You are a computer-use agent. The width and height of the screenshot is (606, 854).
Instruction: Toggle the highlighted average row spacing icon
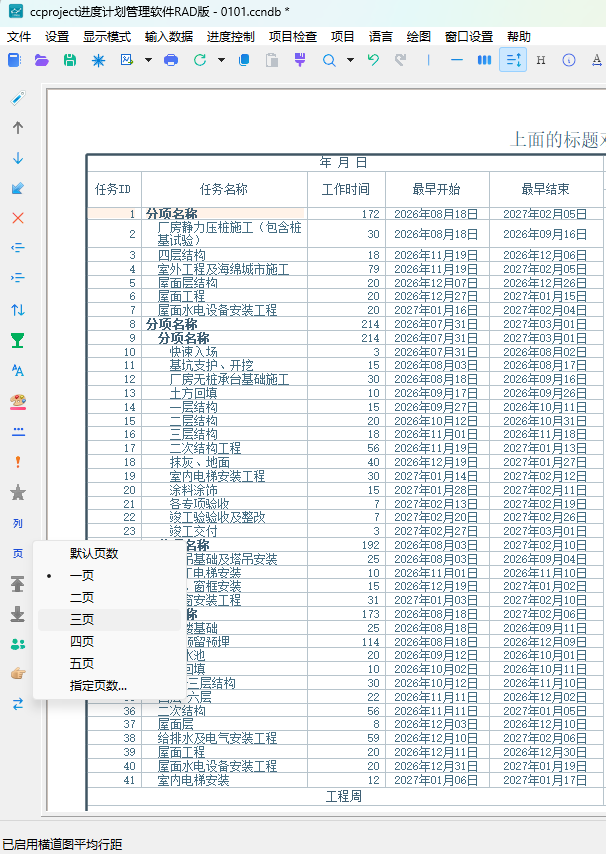tap(513, 60)
